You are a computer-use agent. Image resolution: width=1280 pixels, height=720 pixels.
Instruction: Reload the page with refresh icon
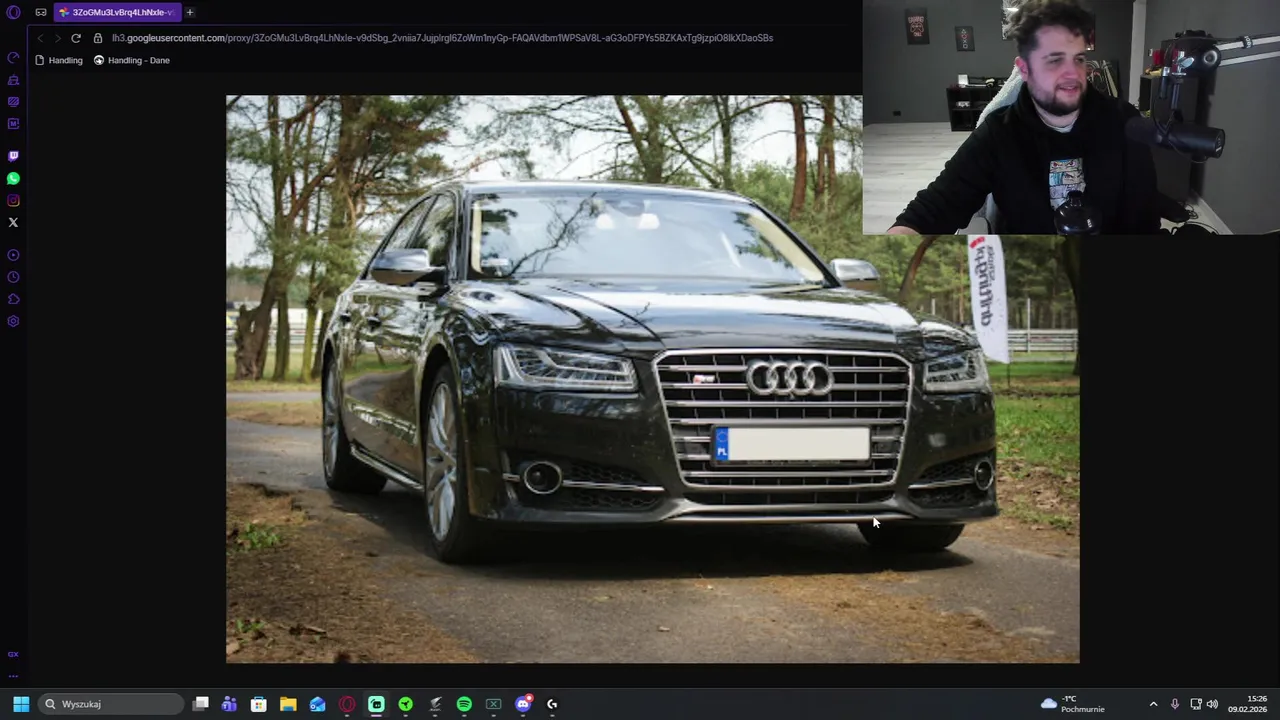click(76, 38)
